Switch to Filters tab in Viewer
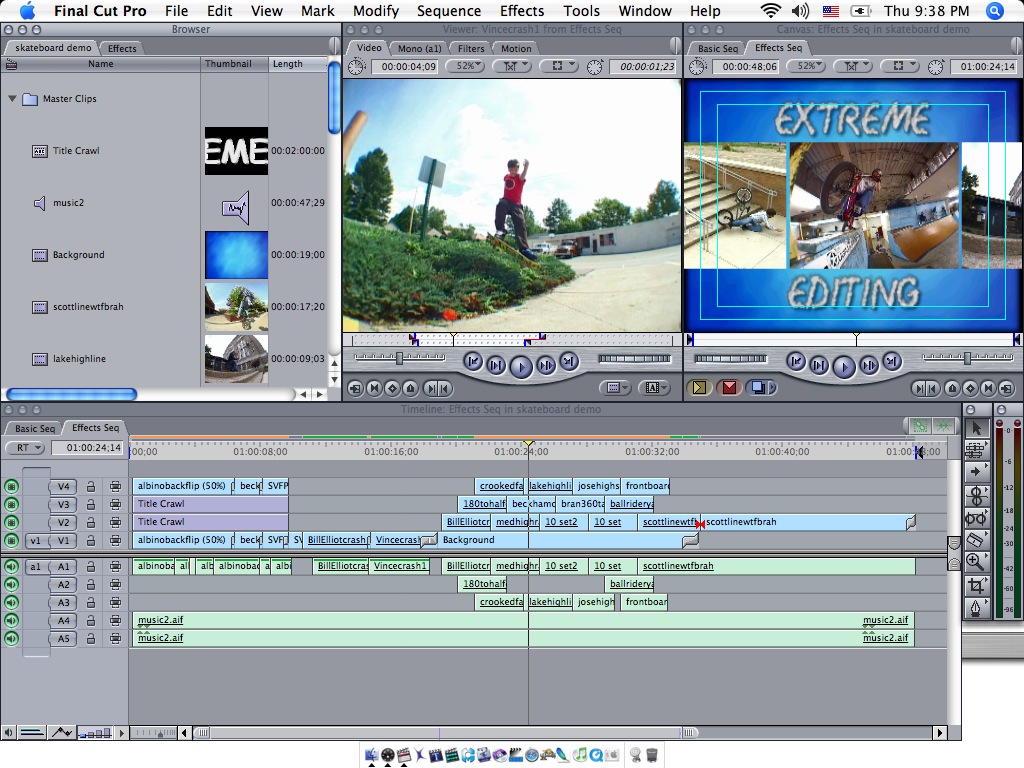Image resolution: width=1024 pixels, height=768 pixels. click(x=471, y=48)
